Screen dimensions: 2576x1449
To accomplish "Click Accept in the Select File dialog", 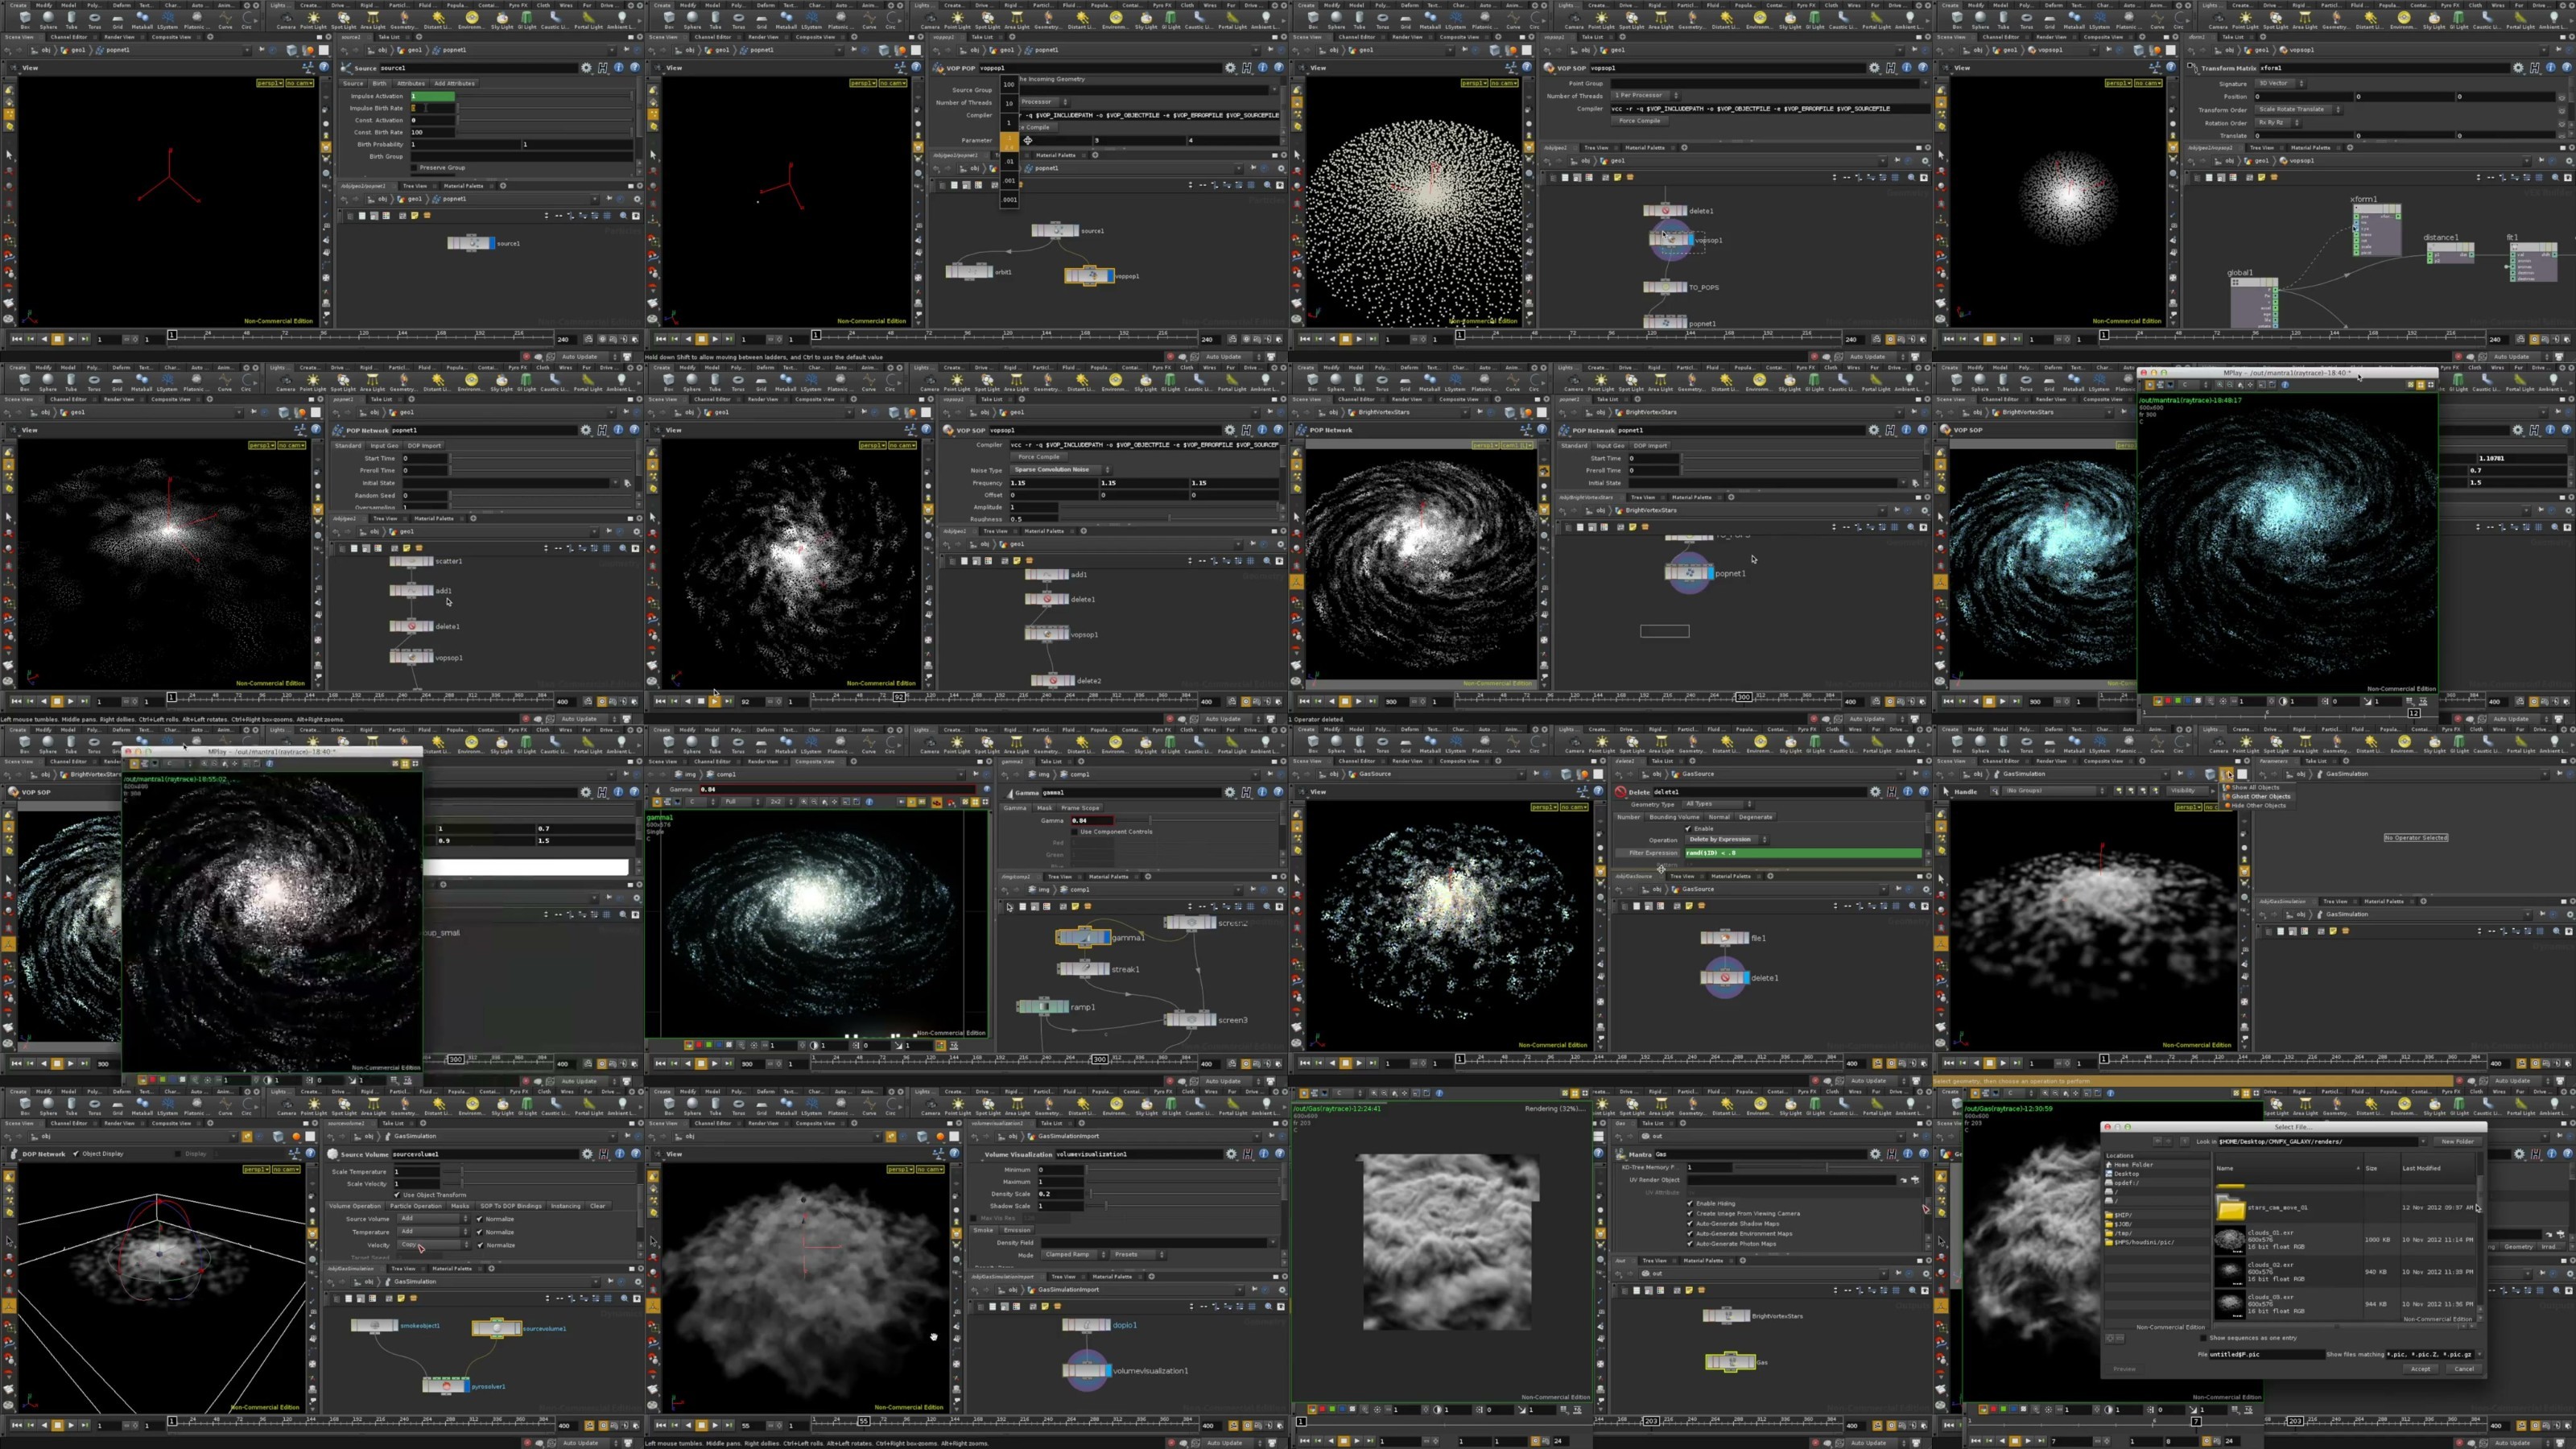I will [2420, 1369].
